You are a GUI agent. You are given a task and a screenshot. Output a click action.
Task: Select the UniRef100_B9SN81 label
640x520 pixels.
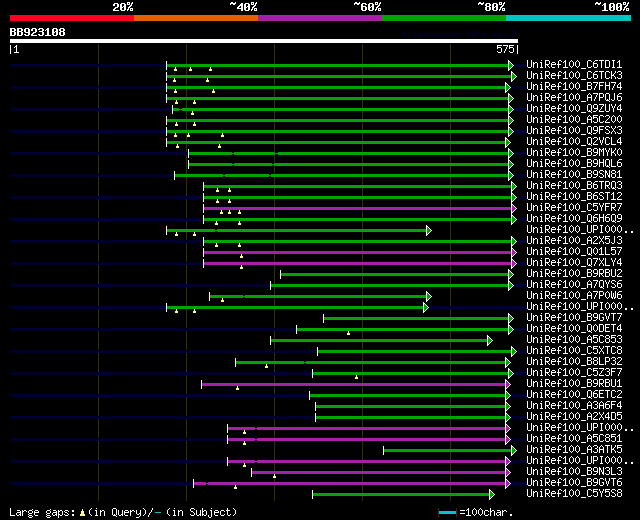(574, 175)
